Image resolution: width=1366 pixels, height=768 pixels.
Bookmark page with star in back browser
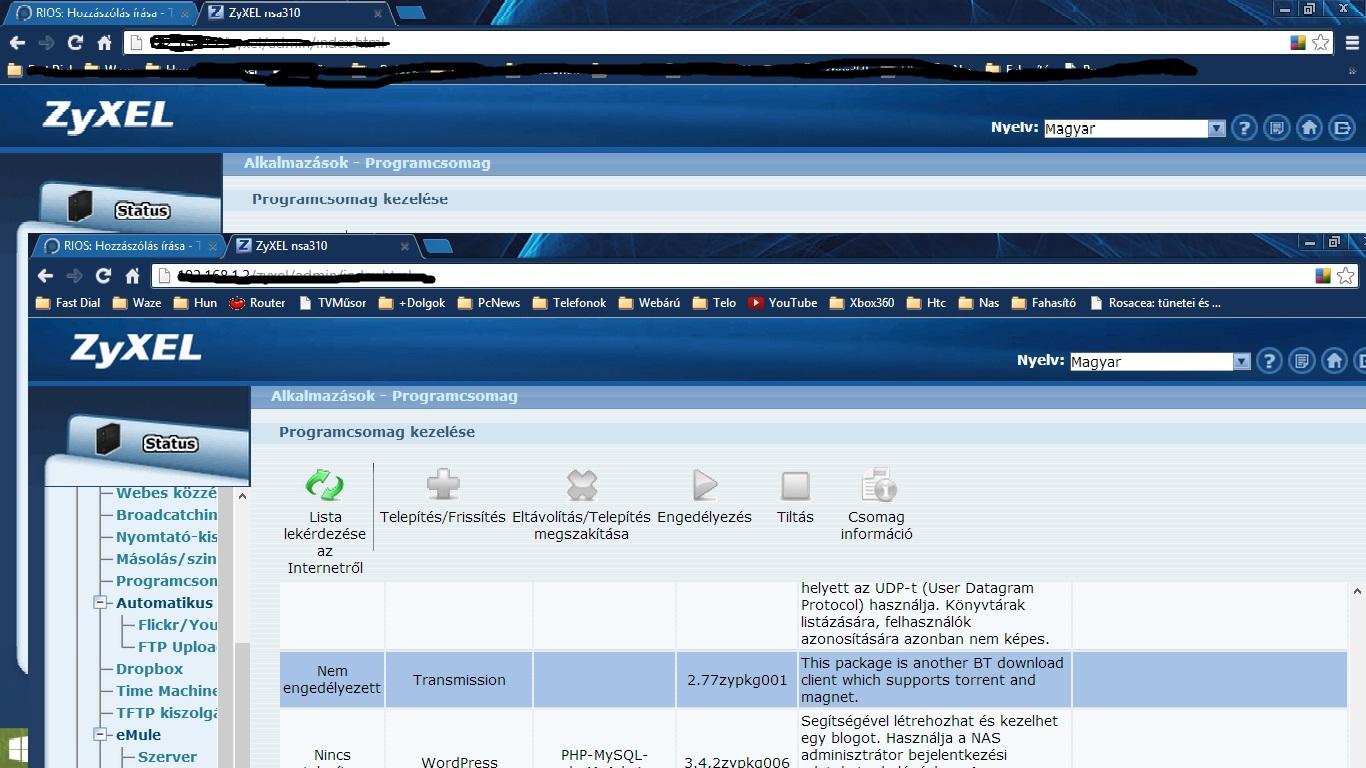coord(1321,43)
